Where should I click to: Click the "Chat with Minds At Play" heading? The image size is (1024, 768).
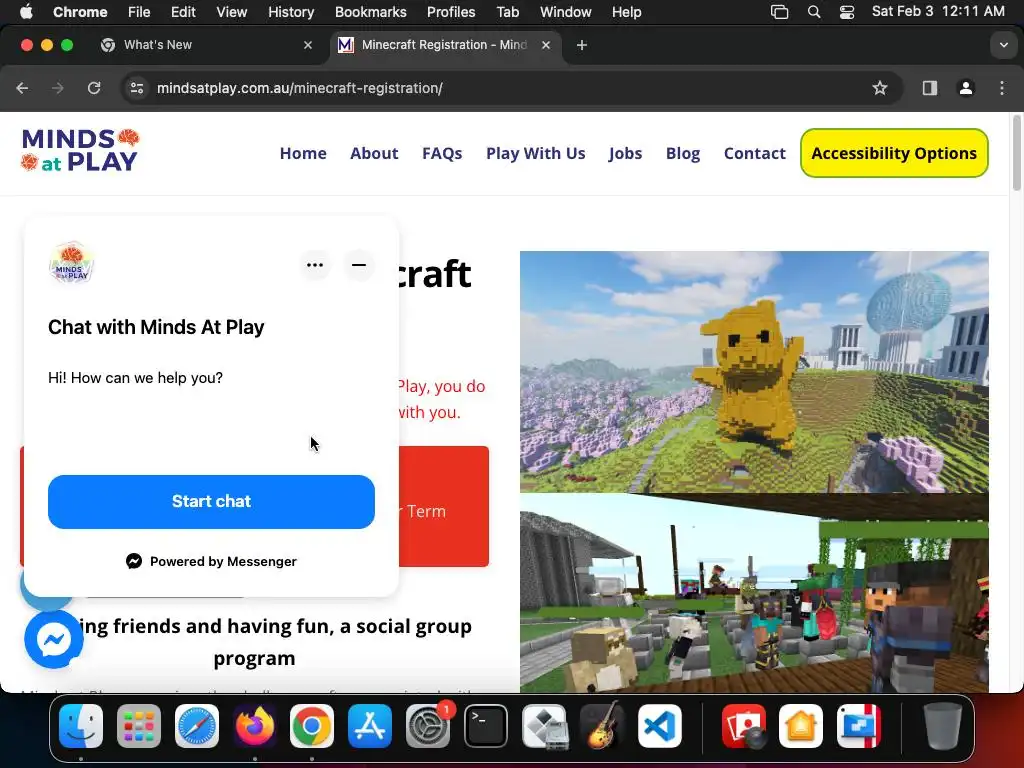click(x=156, y=327)
